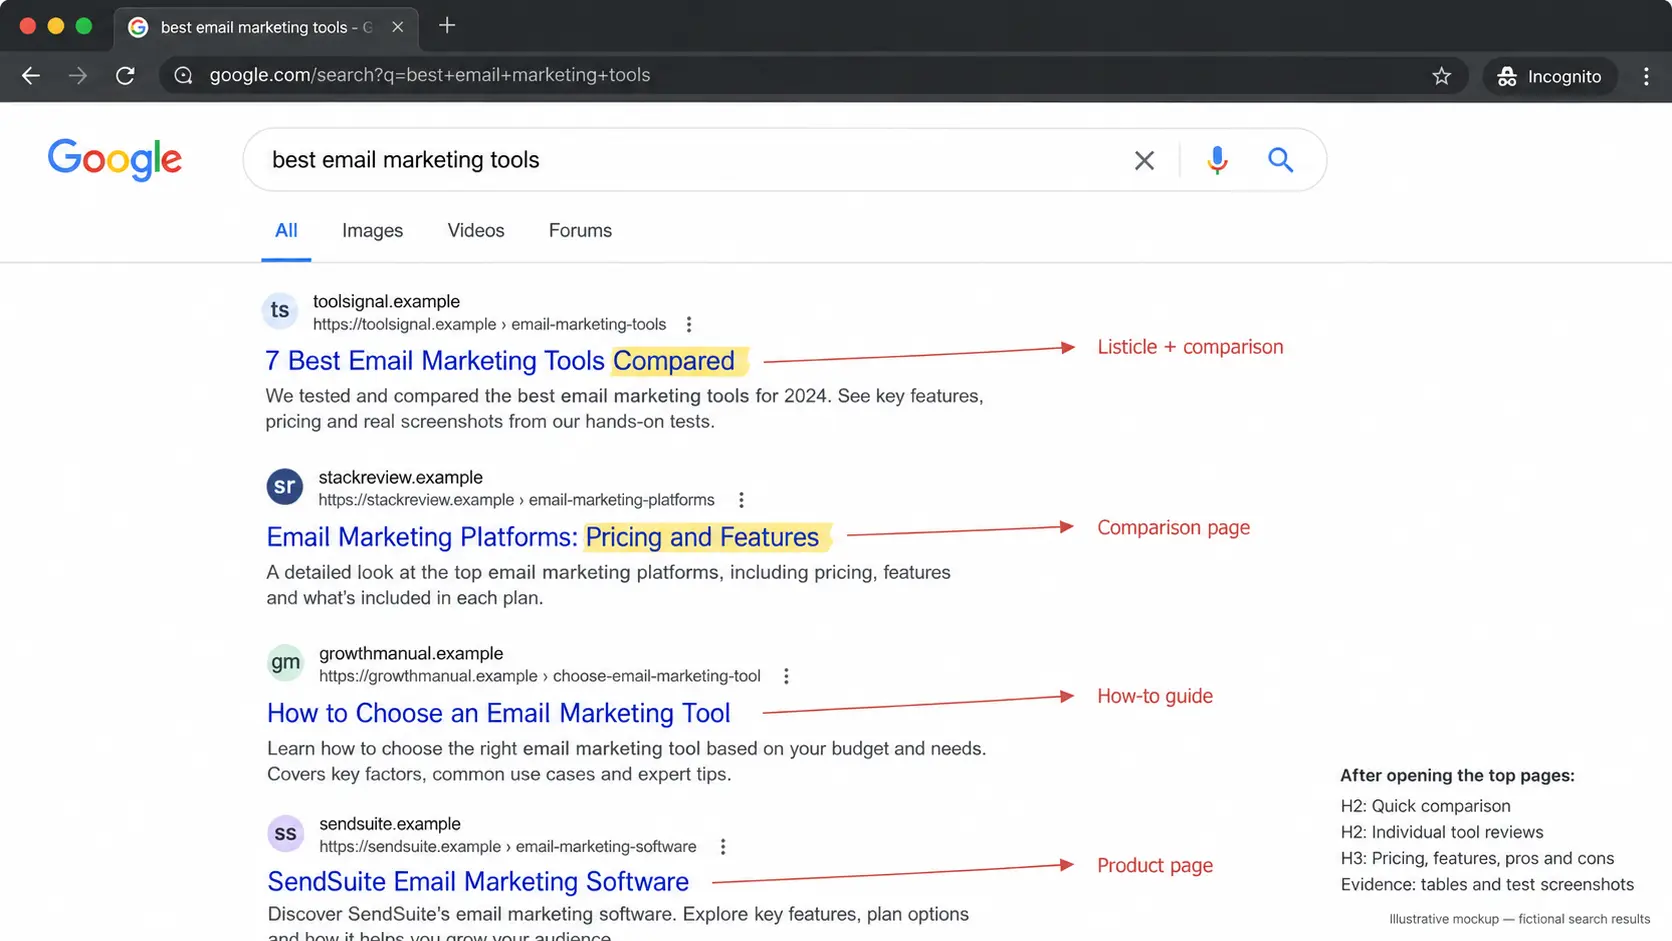Open Chrome's three-dot menu

click(x=1646, y=76)
